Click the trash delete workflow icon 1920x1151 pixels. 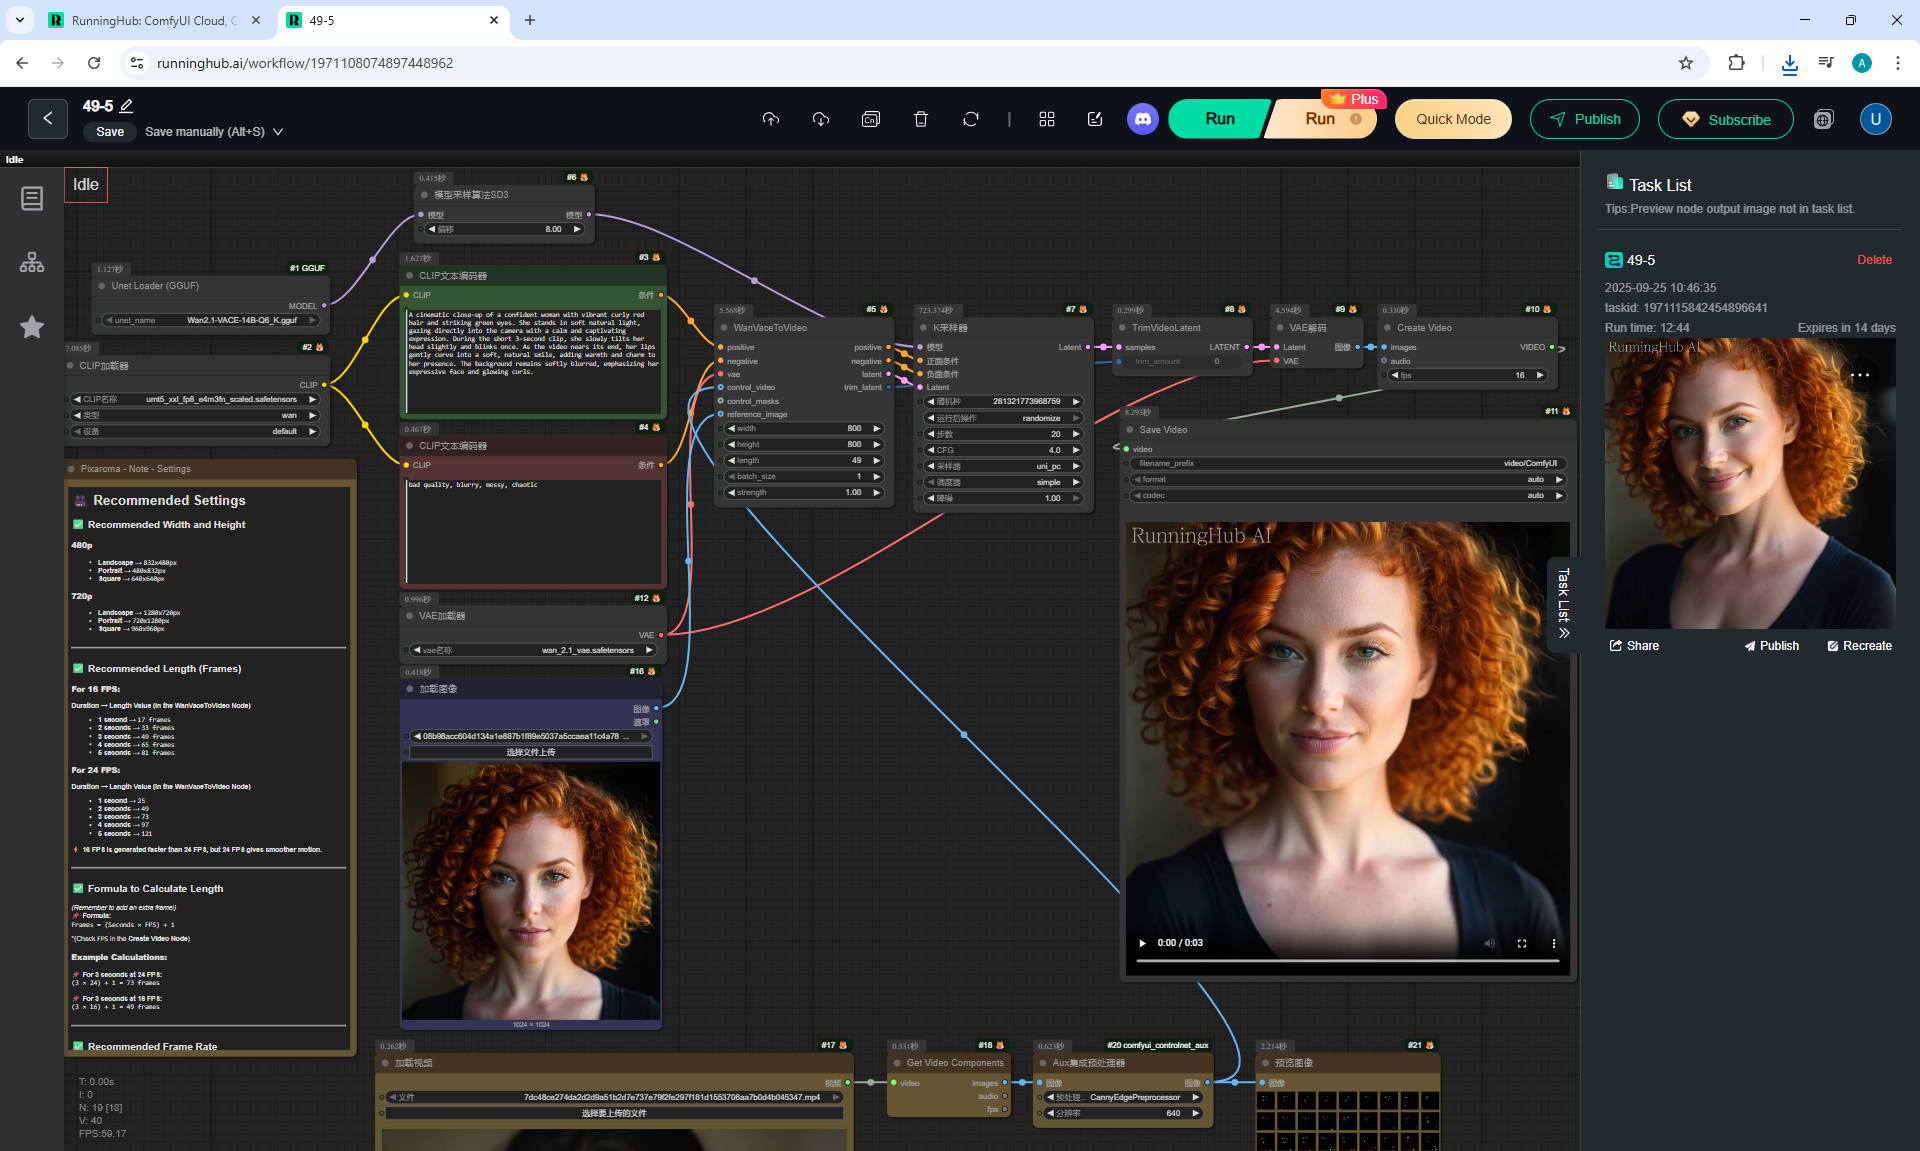pos(920,119)
